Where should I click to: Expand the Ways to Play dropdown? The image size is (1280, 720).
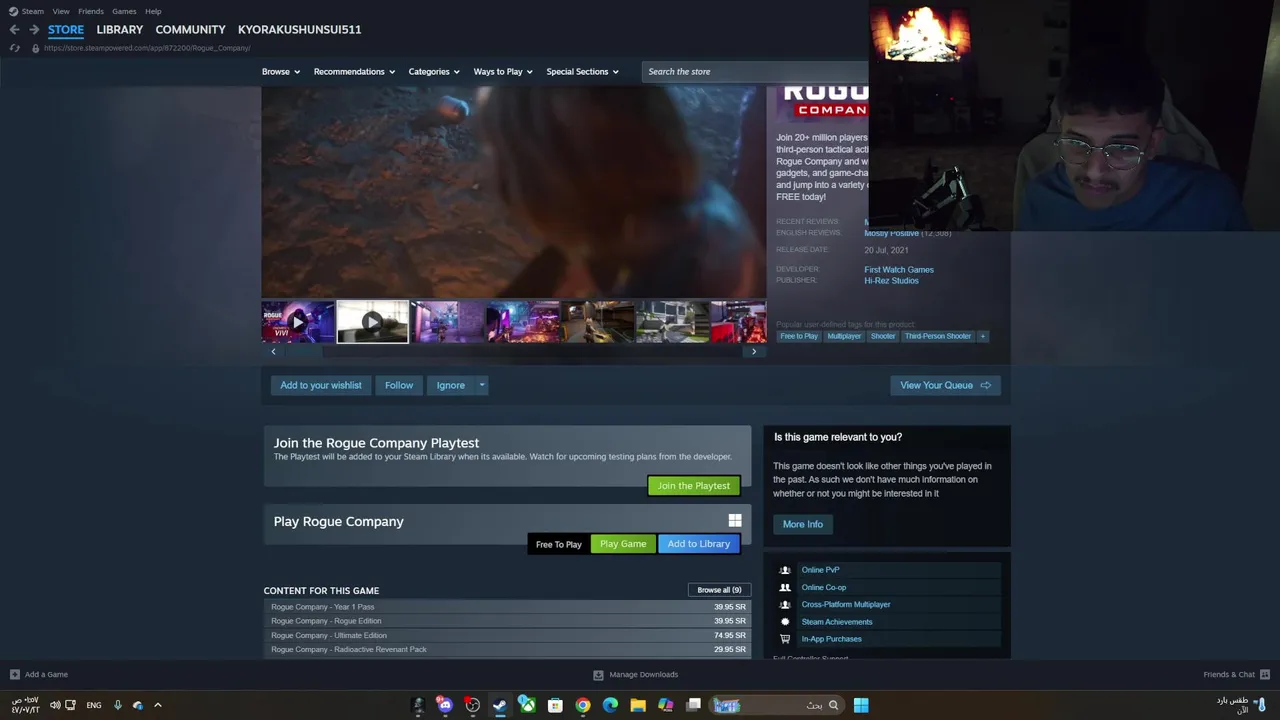click(503, 72)
